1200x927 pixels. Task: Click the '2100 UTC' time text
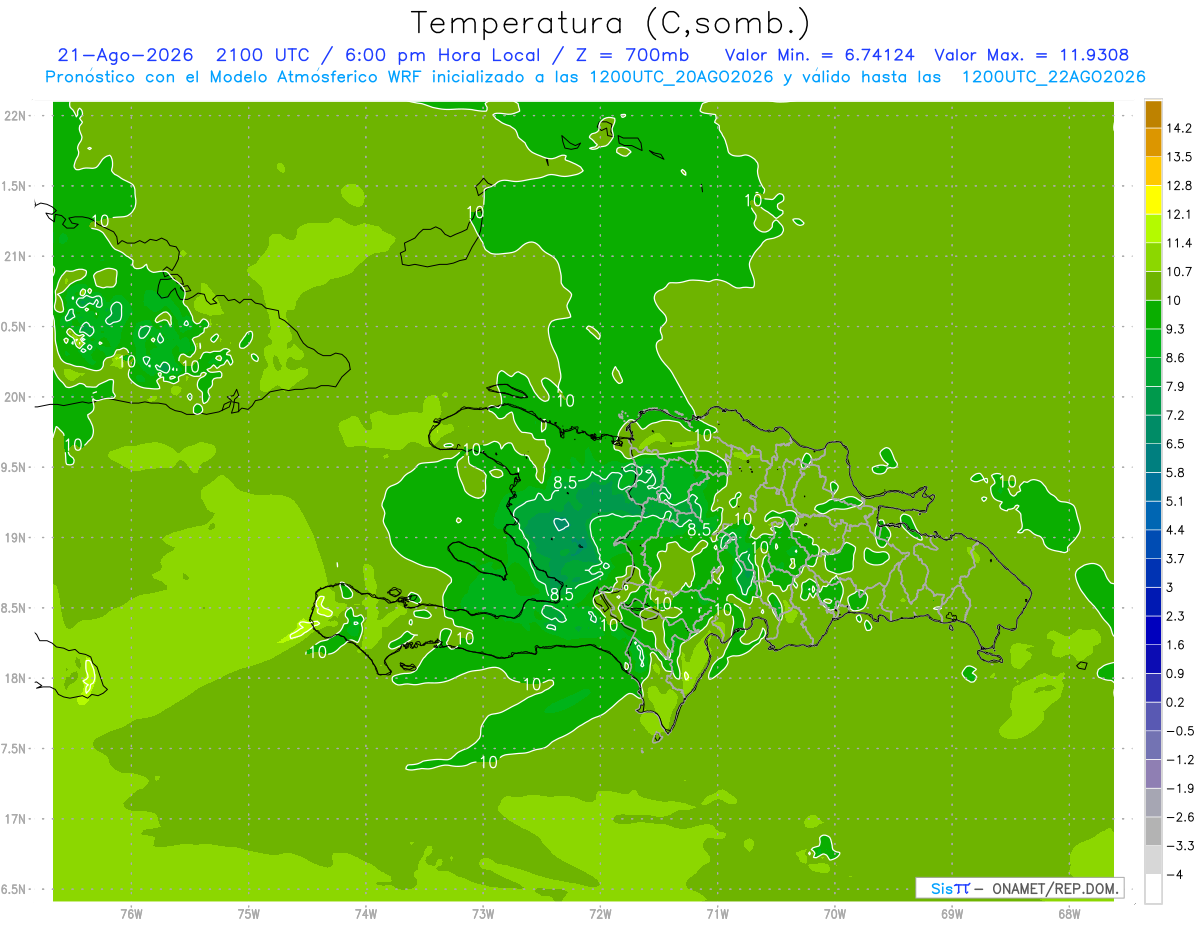point(264,55)
